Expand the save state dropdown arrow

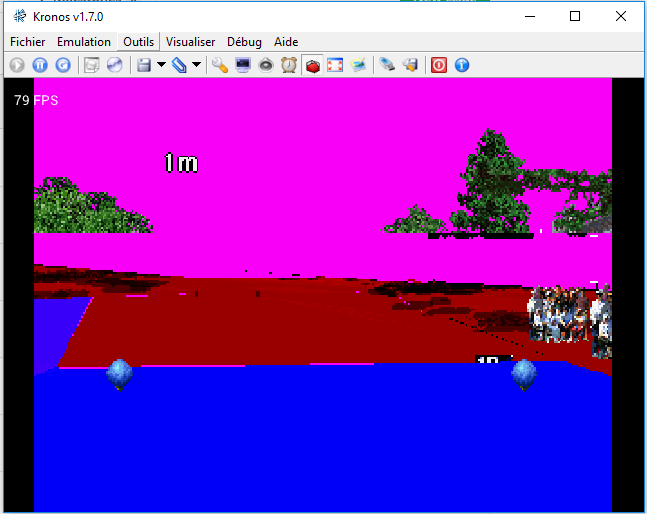pos(161,65)
